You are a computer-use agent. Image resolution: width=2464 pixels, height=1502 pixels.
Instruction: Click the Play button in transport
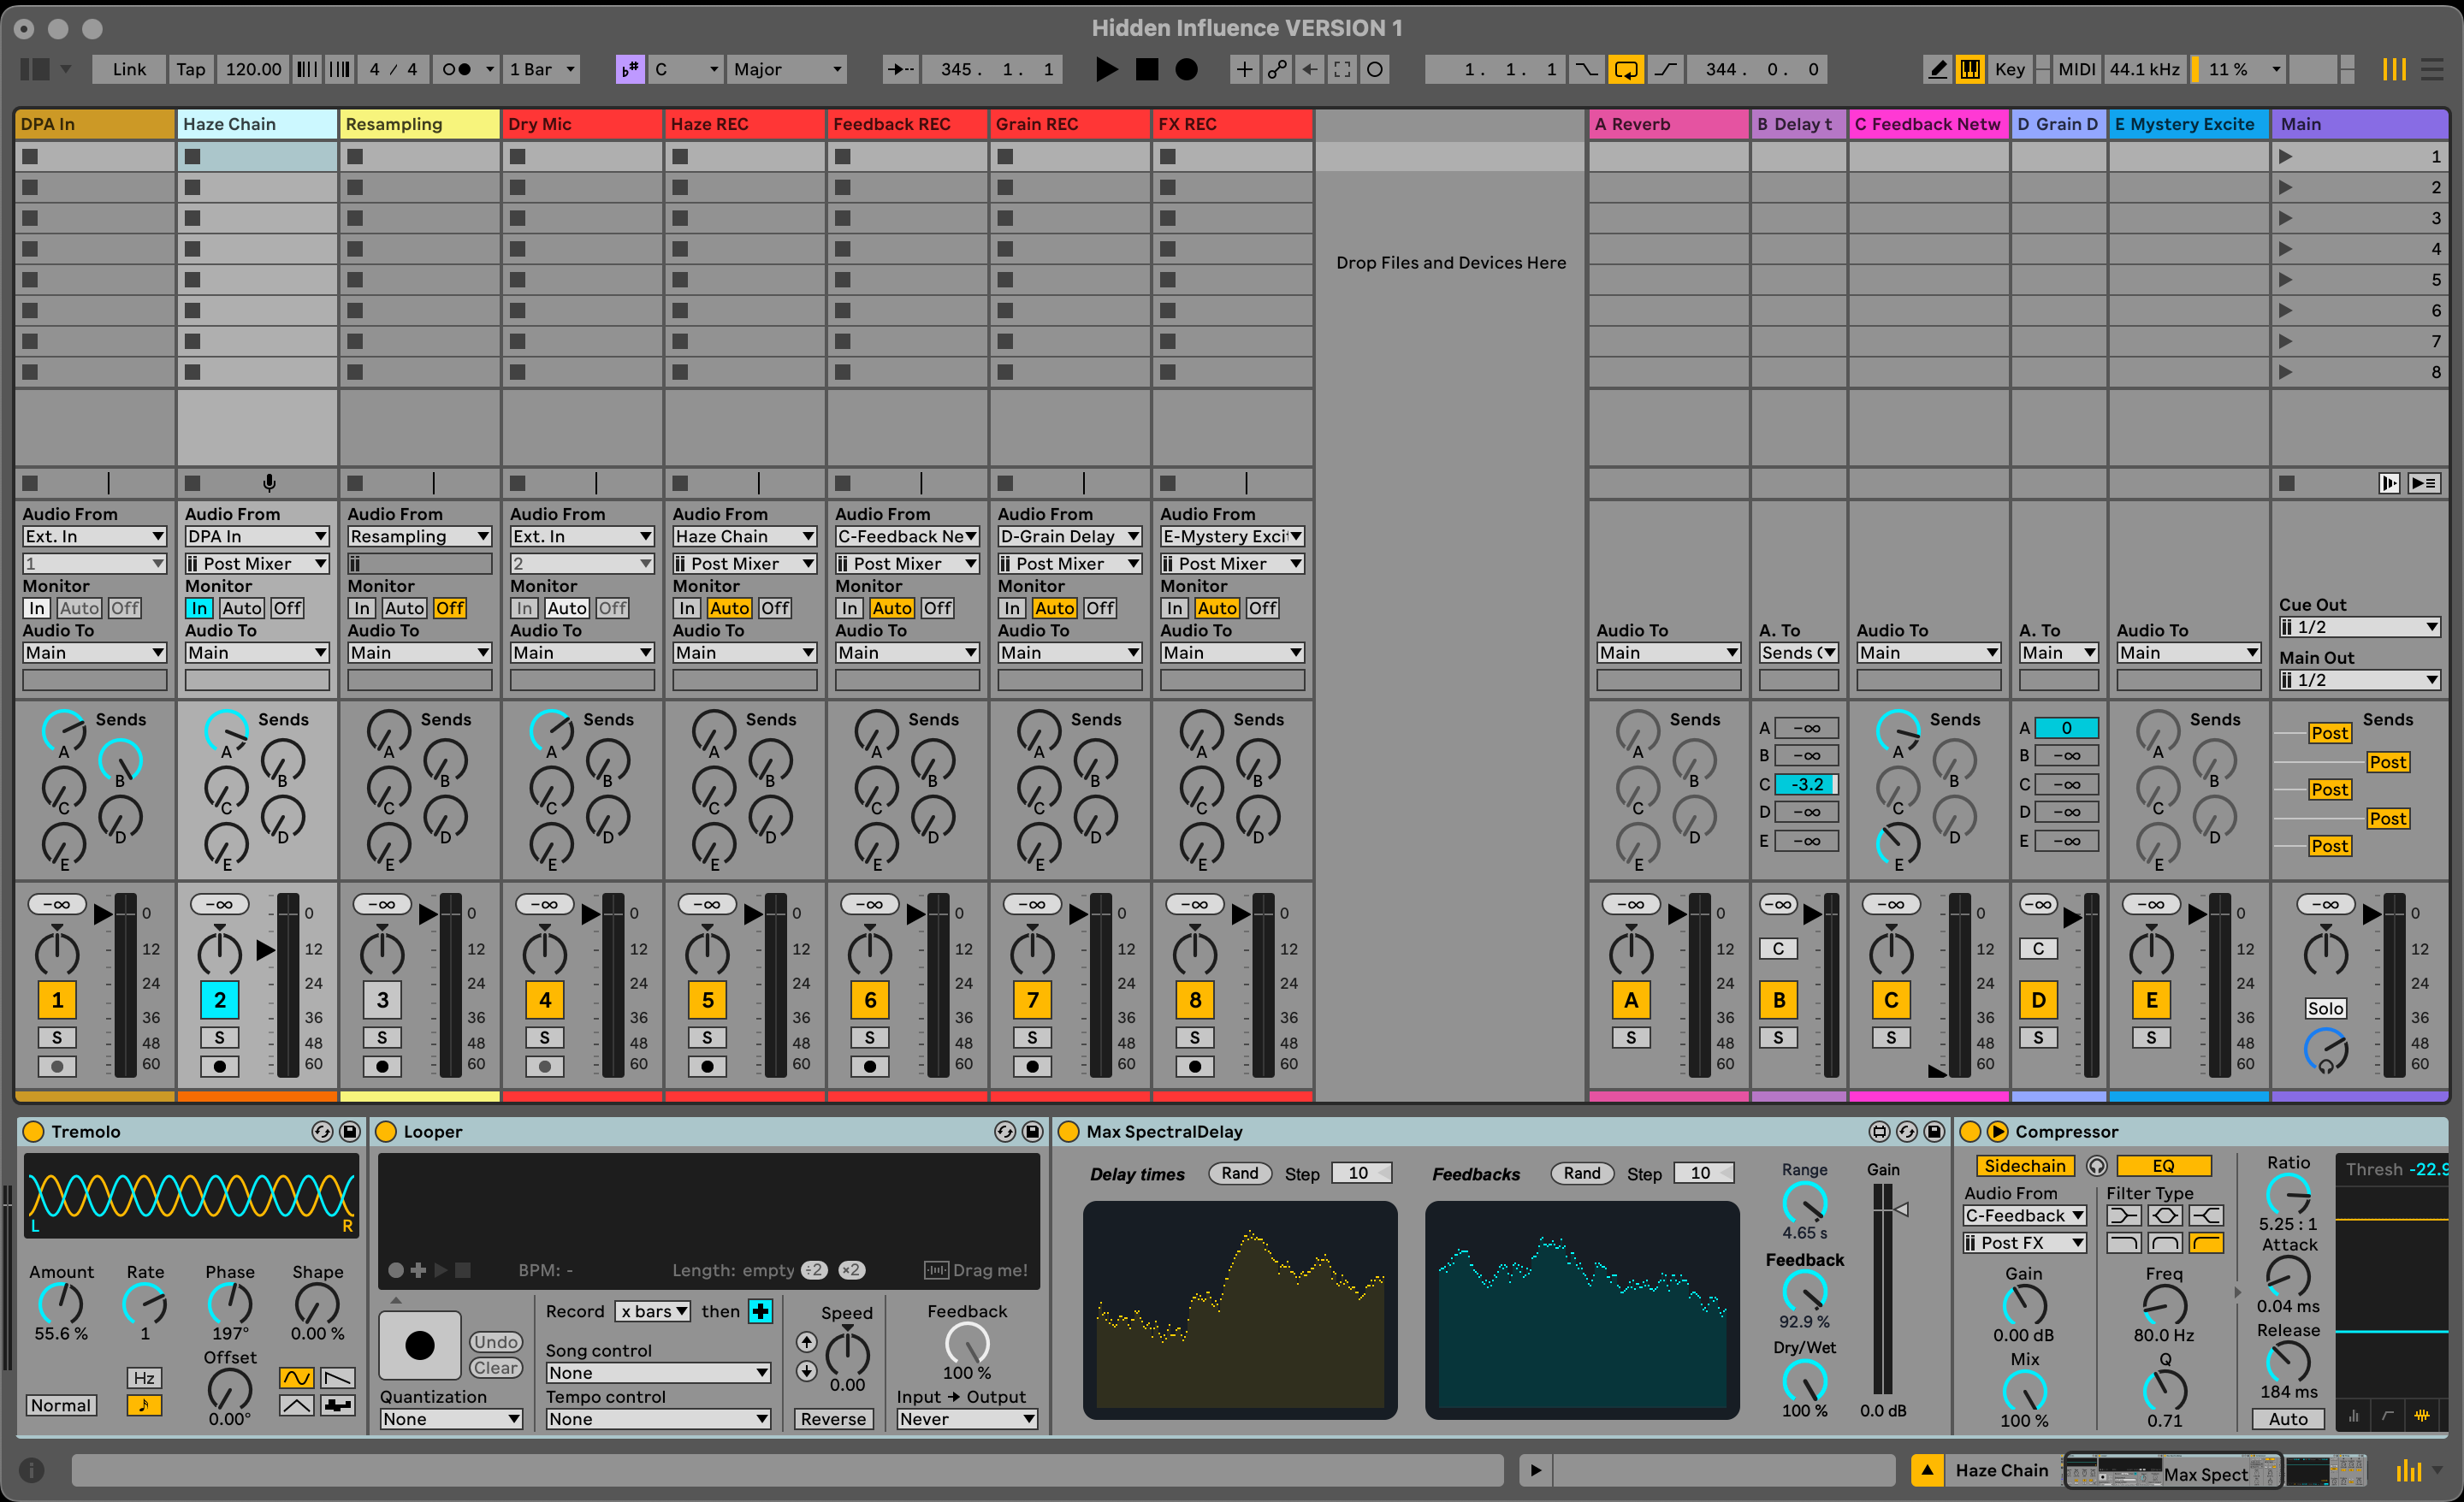point(1106,69)
